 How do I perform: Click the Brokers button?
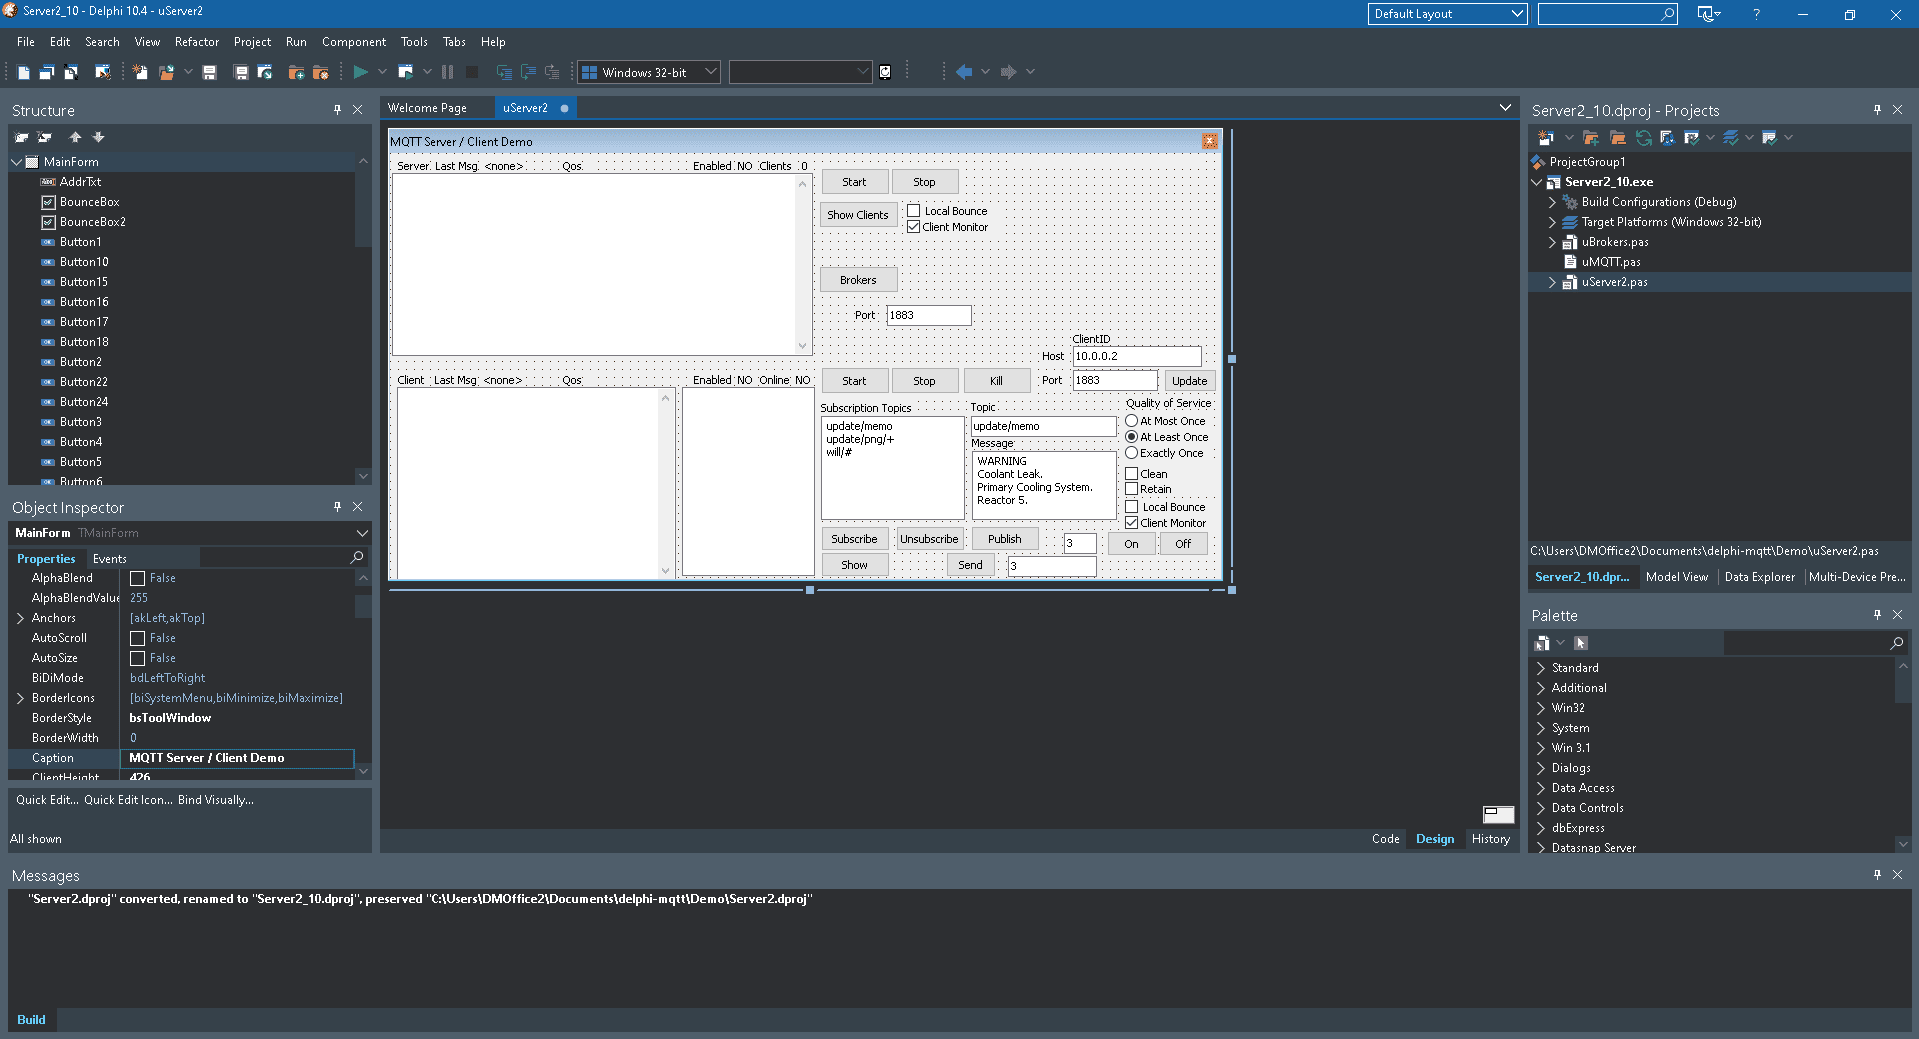(858, 280)
